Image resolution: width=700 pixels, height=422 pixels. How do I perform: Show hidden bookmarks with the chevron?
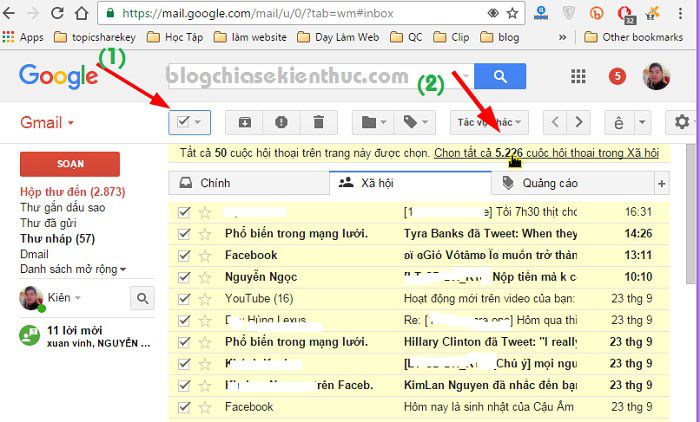pos(562,37)
